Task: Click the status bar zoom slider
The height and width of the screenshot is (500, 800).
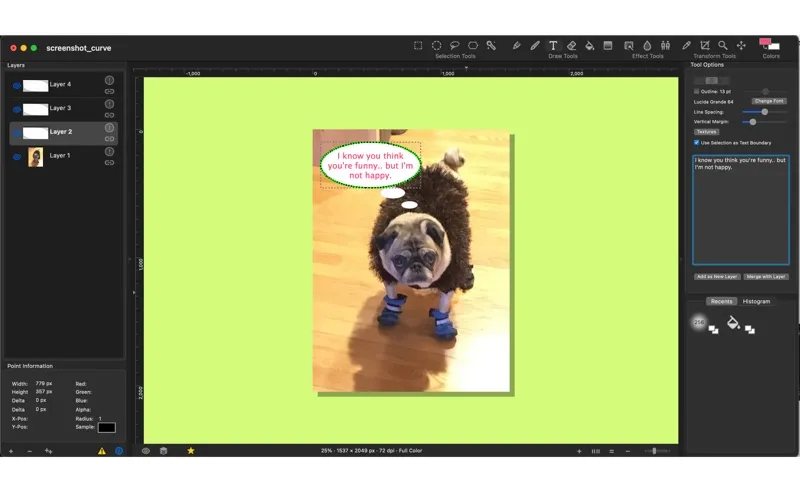Action: [x=657, y=451]
